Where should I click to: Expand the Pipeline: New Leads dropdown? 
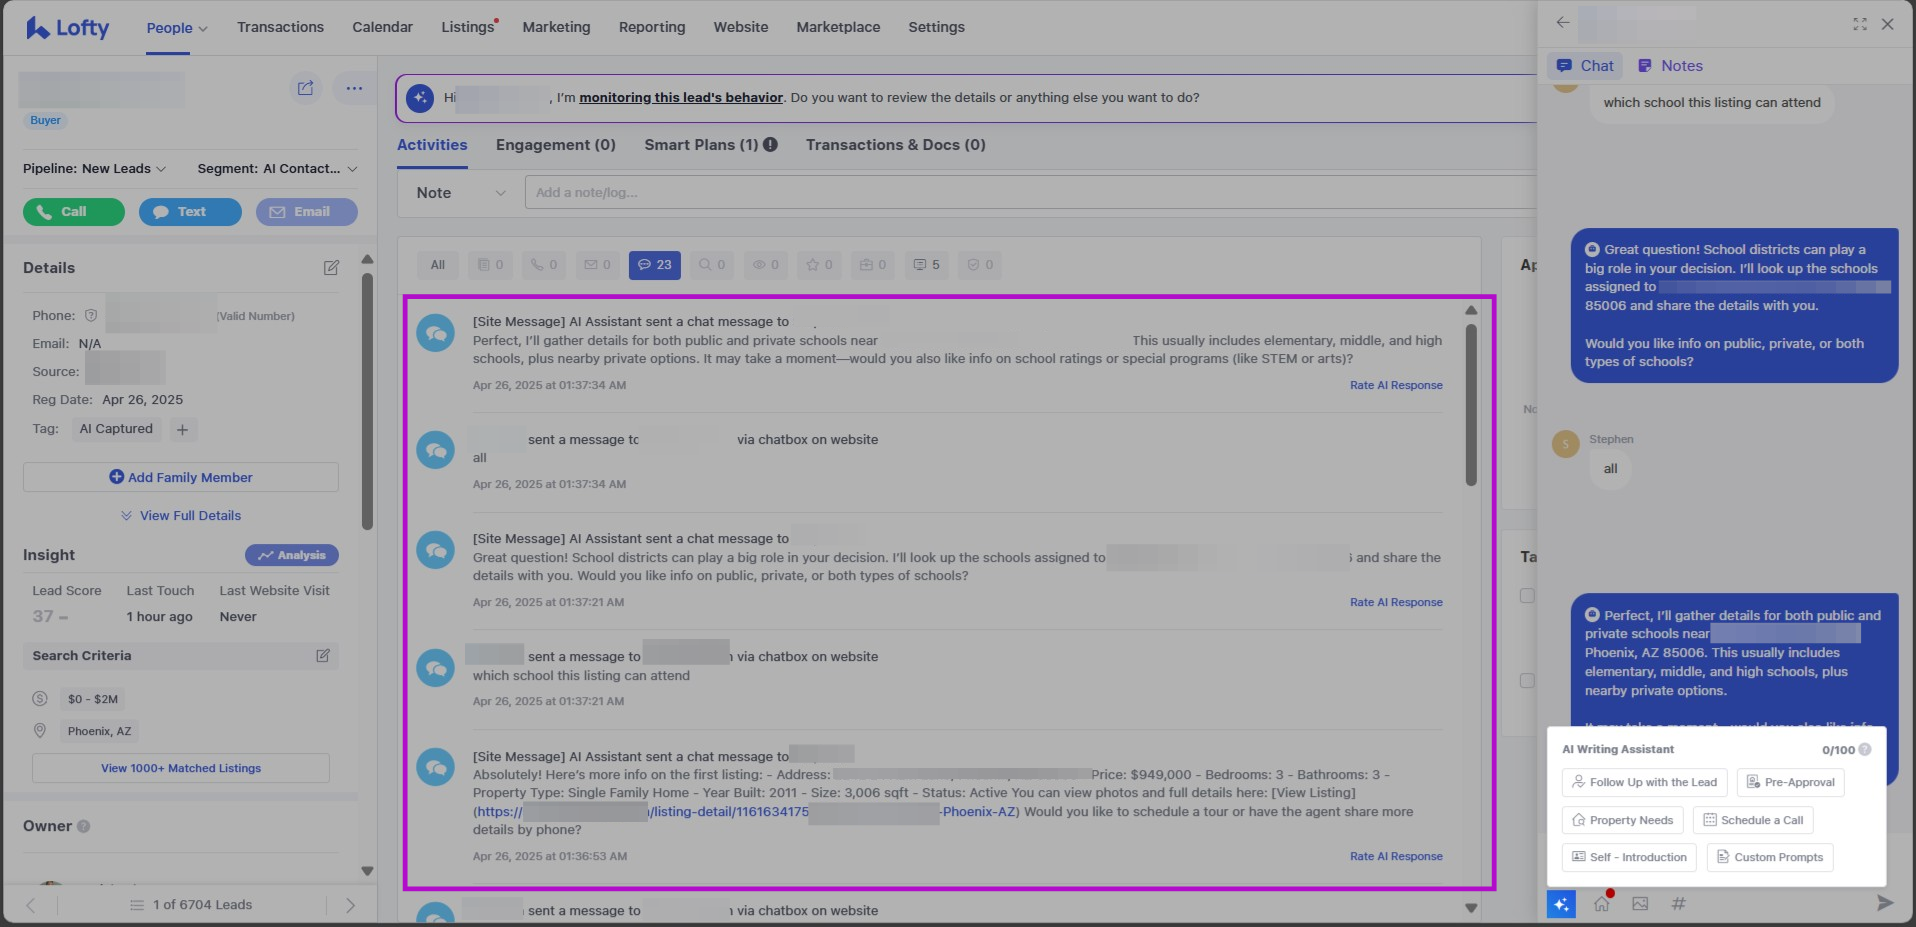(x=95, y=169)
